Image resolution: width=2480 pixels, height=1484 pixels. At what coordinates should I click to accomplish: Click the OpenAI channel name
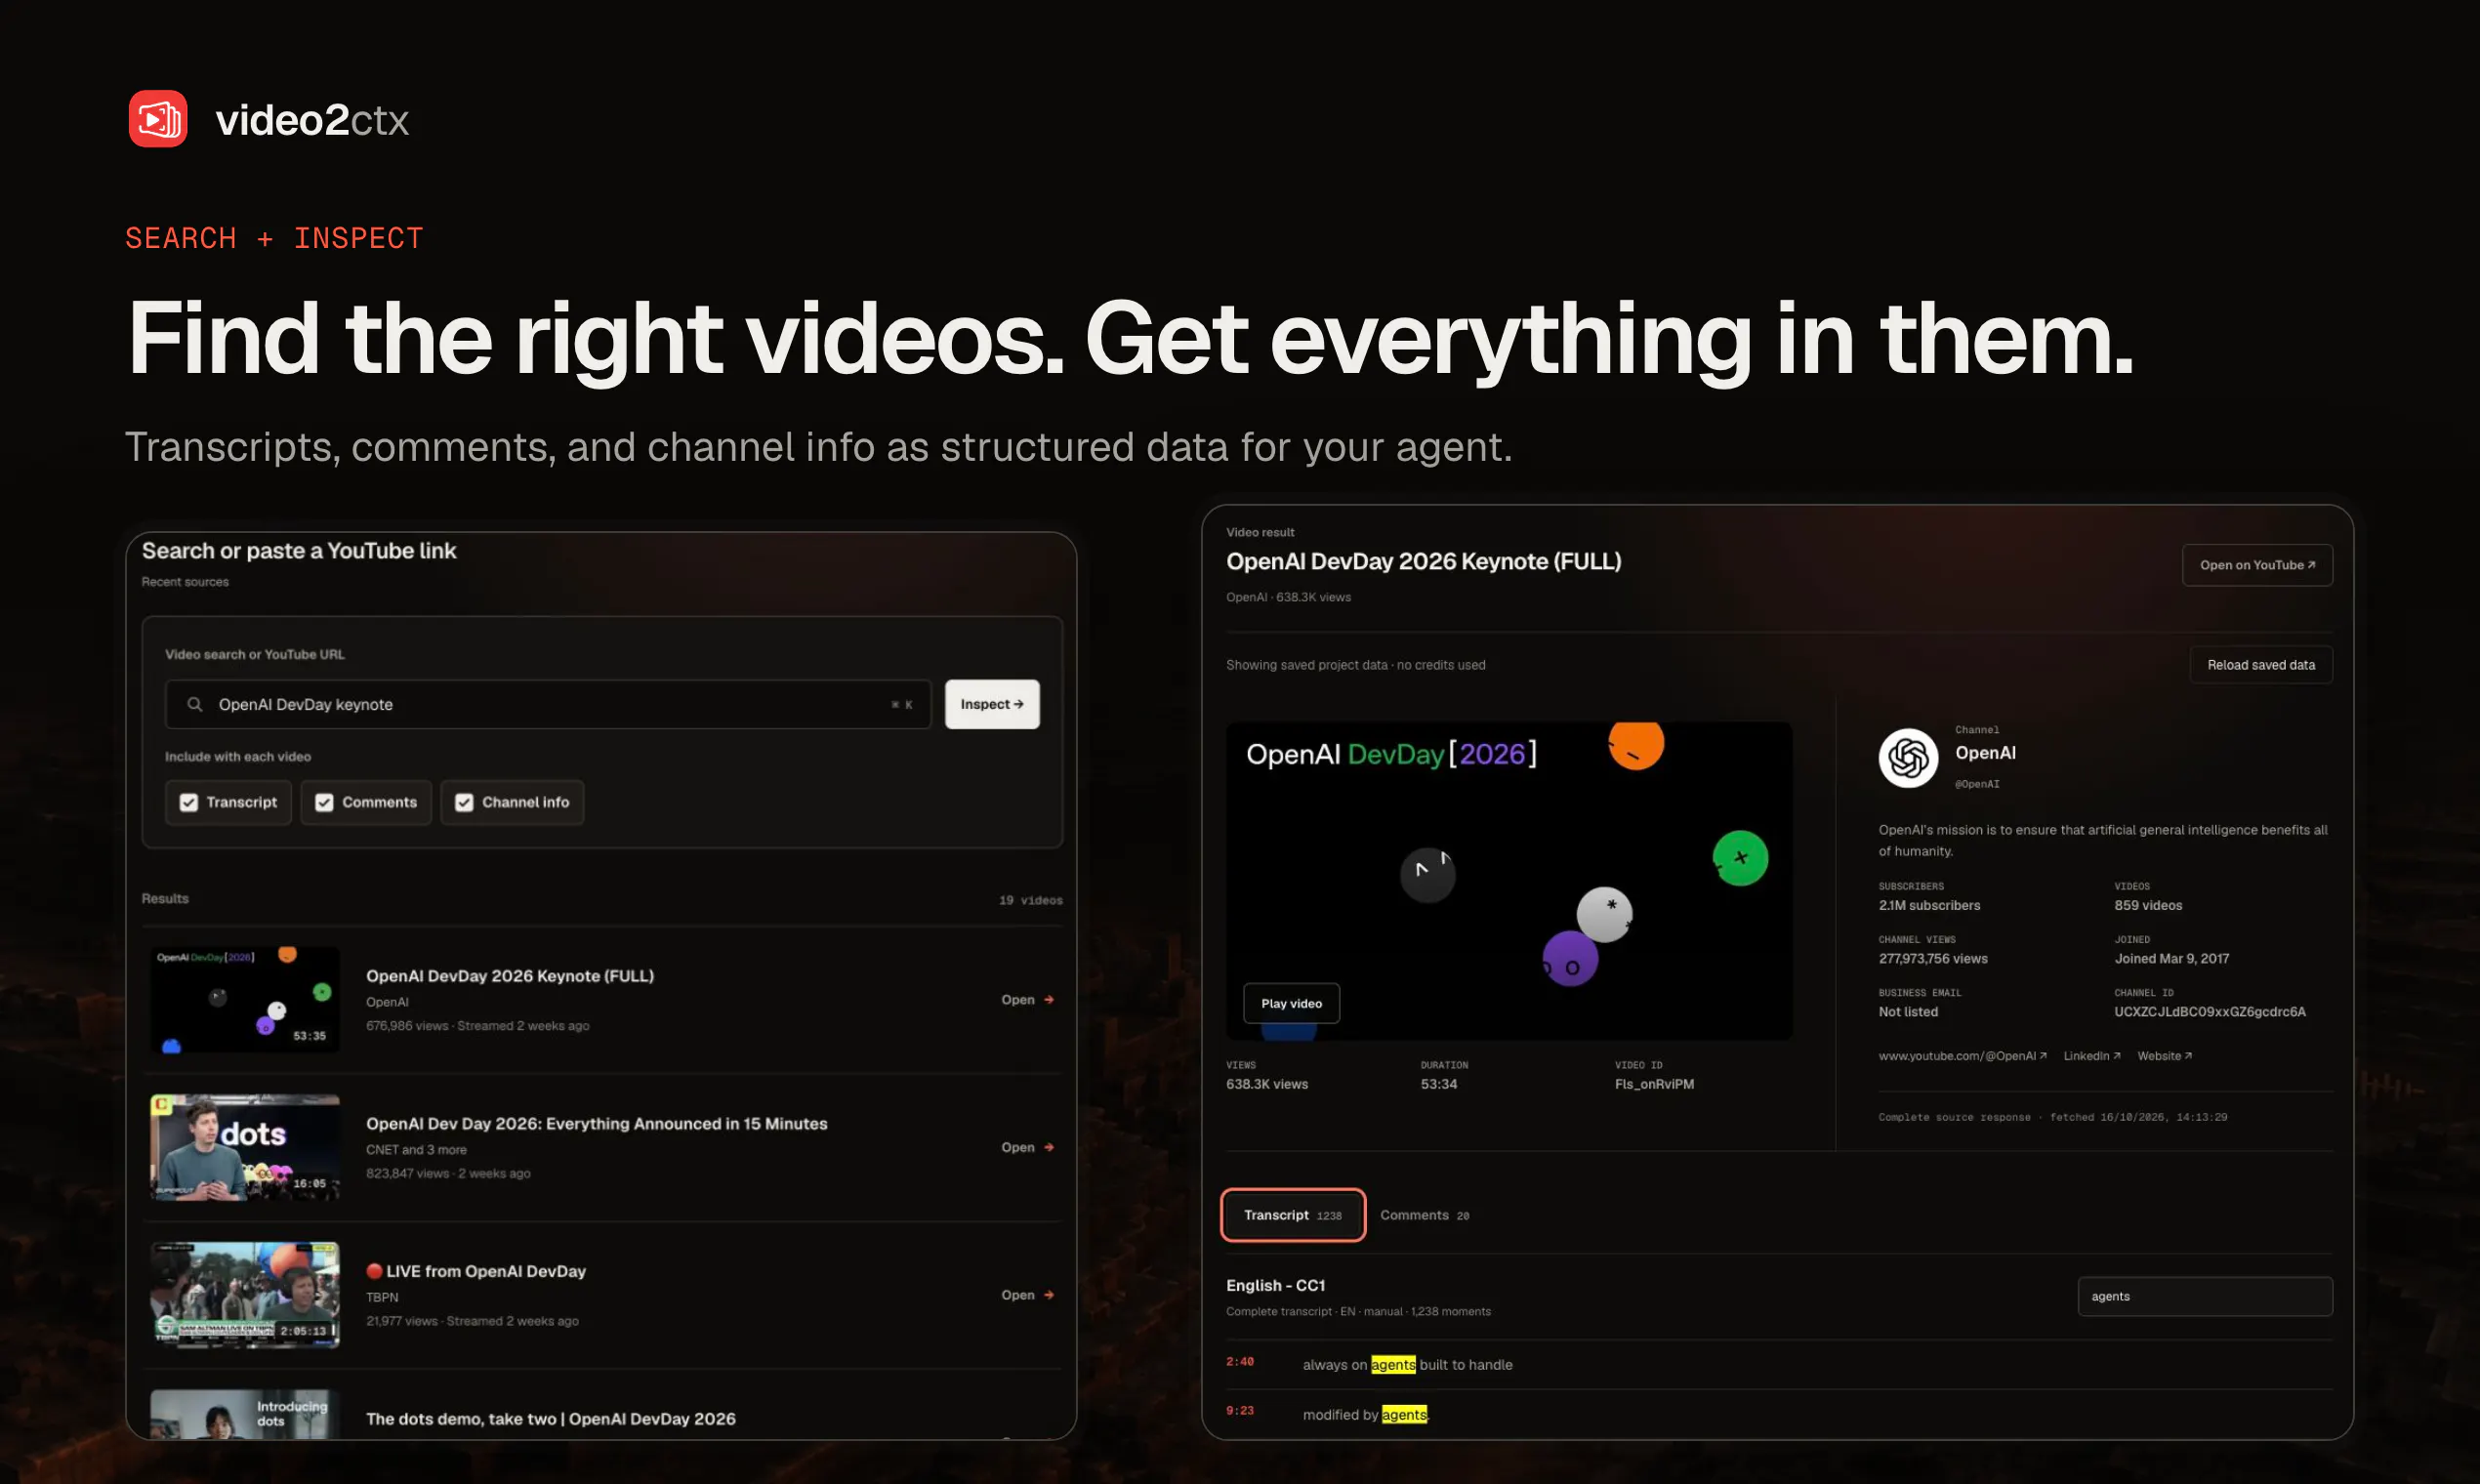[1985, 753]
